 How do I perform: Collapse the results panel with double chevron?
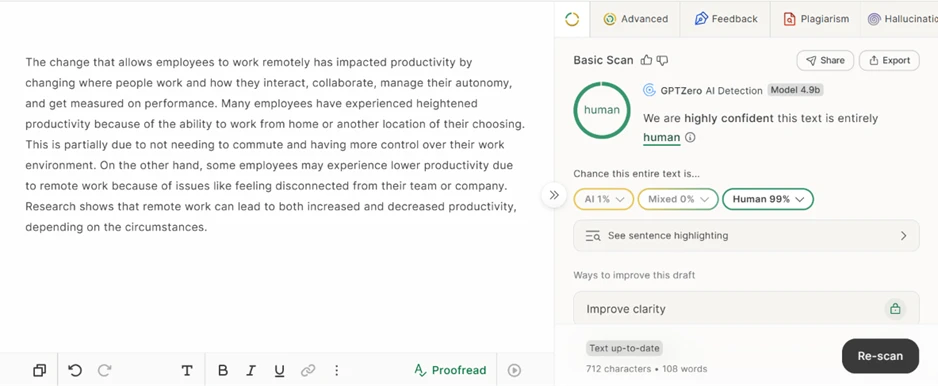pos(554,195)
